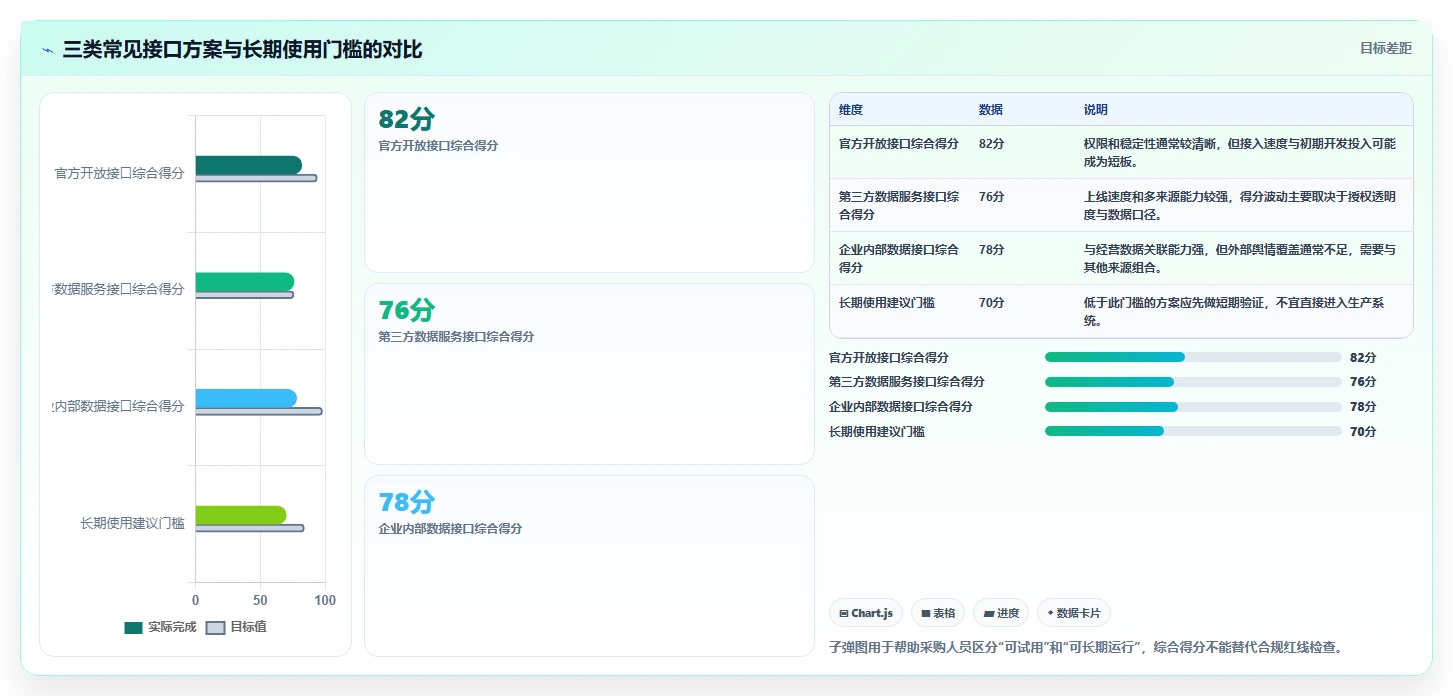1453x696 pixels.
Task: Click description starting 权限和稳定性通常较清晰
Action: click(x=1240, y=152)
